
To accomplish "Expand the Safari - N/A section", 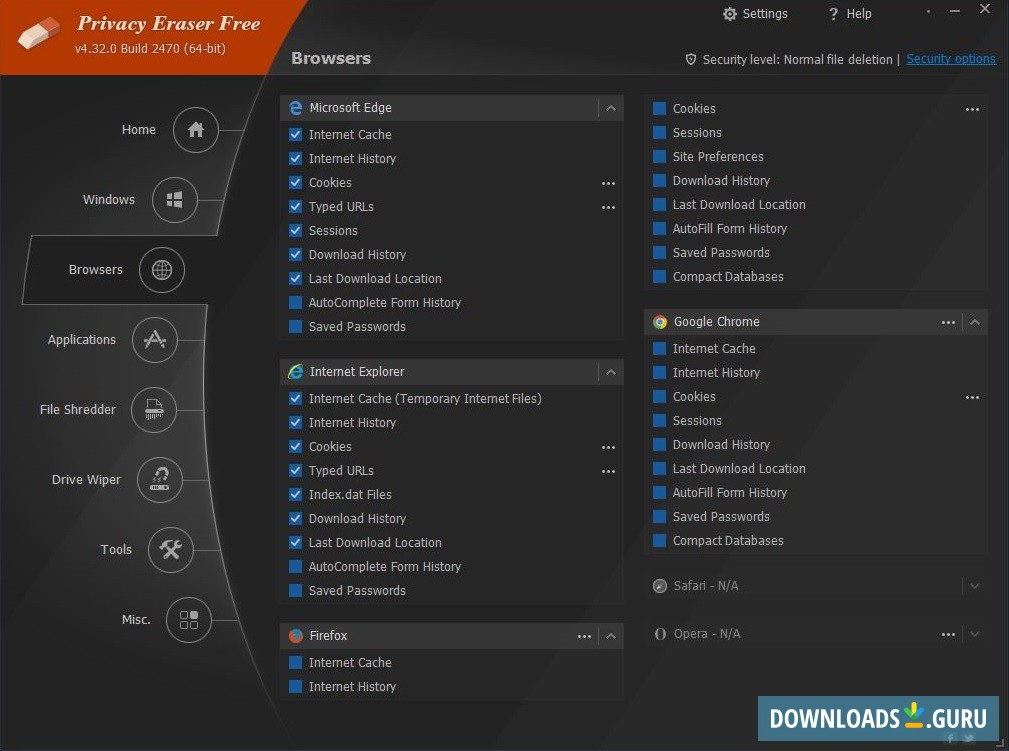I will pyautogui.click(x=974, y=585).
